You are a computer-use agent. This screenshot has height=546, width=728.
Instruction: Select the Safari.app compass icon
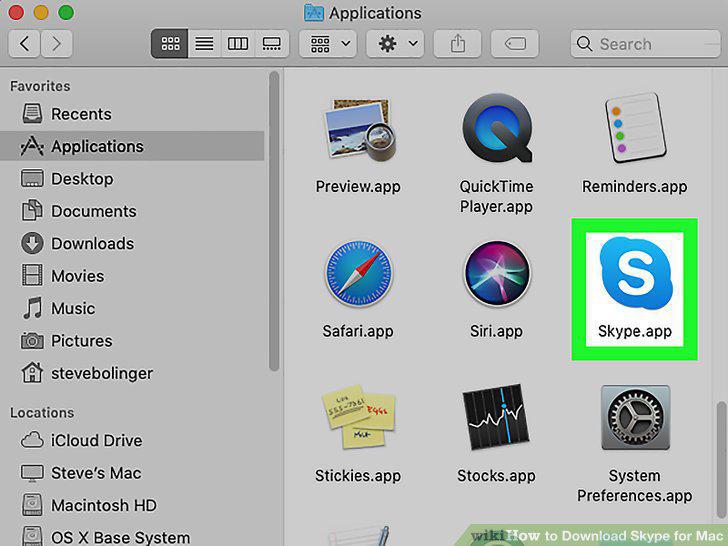tap(358, 273)
